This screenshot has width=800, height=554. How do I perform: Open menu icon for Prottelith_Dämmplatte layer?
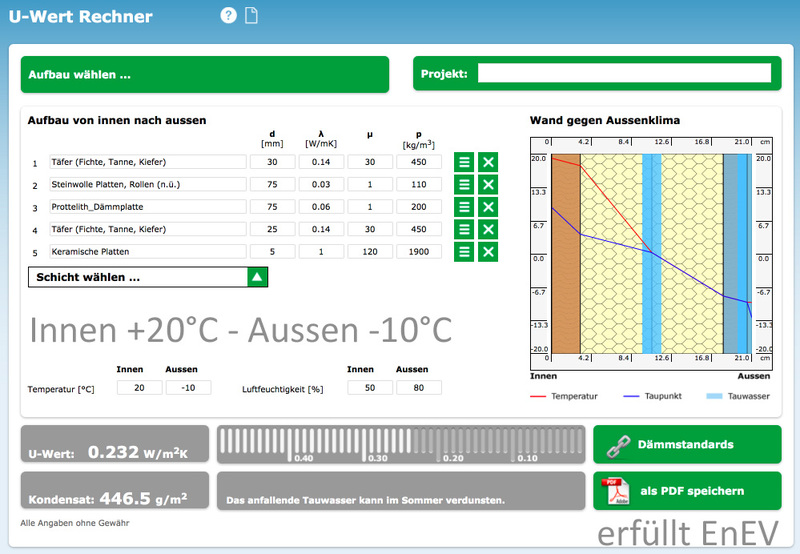click(464, 207)
